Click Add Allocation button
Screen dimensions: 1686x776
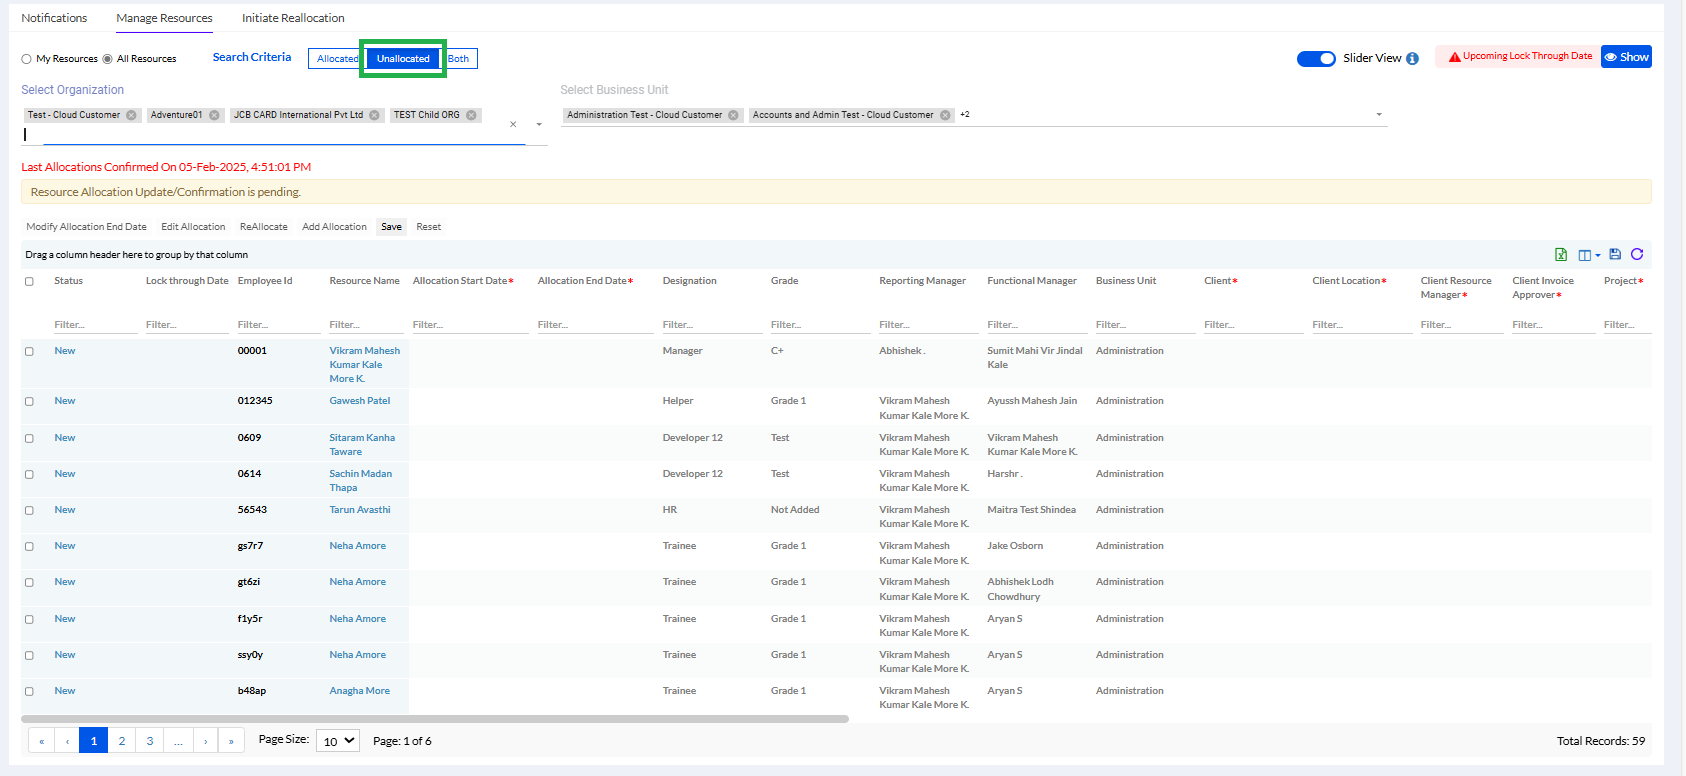[335, 227]
